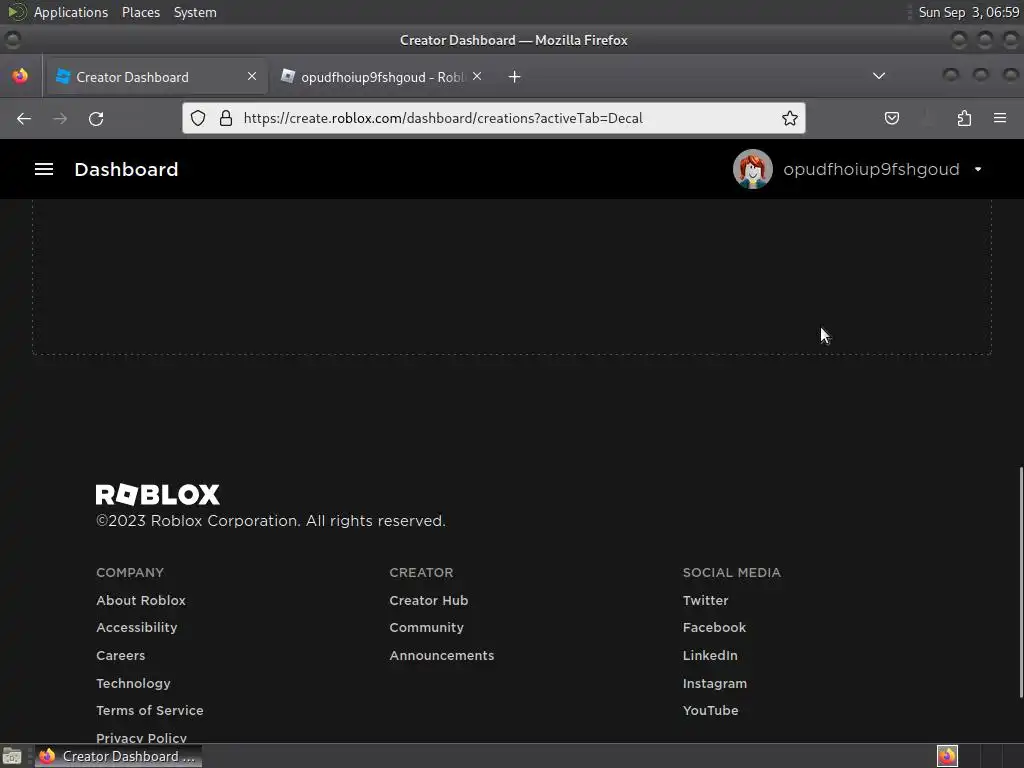The image size is (1024, 768).
Task: Open the Dashboard hamburger menu
Action: tap(44, 169)
